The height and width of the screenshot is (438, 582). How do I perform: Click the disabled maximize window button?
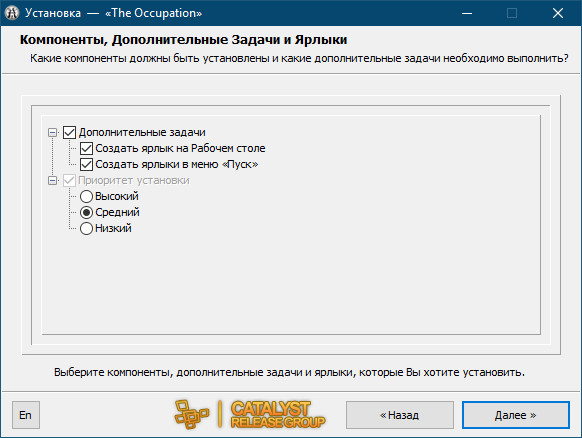pos(512,13)
